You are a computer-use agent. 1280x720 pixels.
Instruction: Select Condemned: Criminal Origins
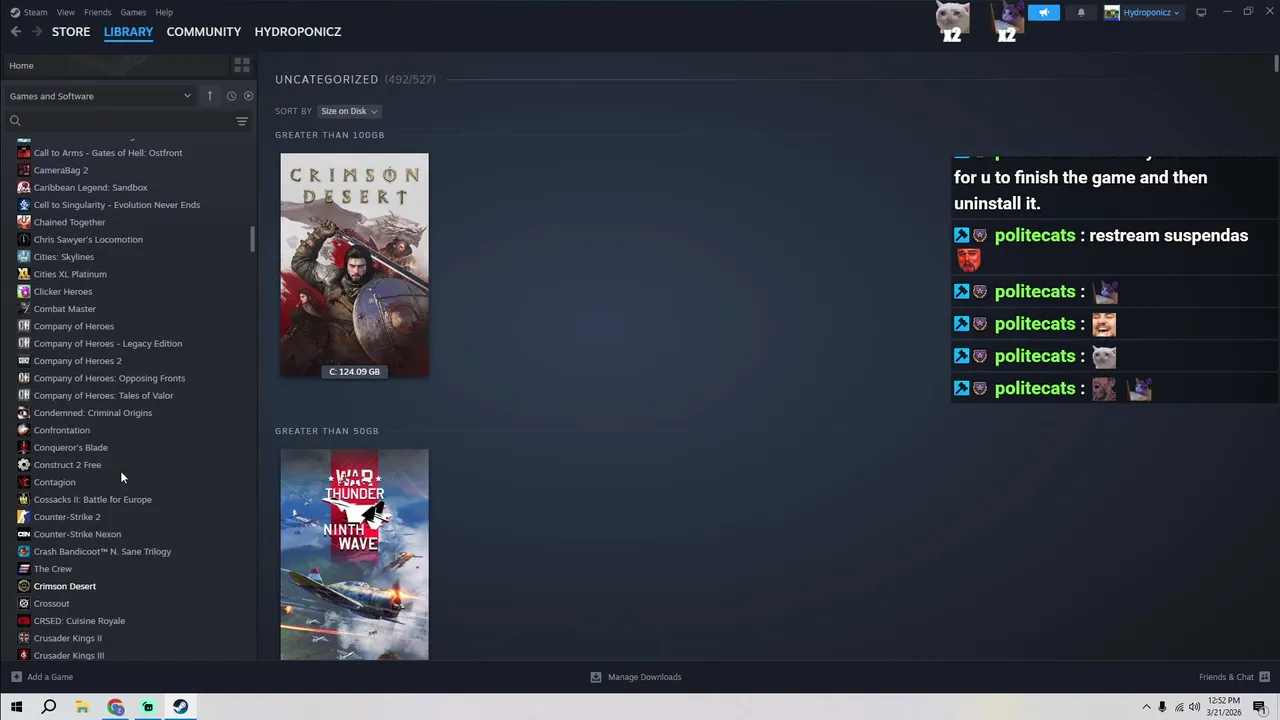[93, 413]
